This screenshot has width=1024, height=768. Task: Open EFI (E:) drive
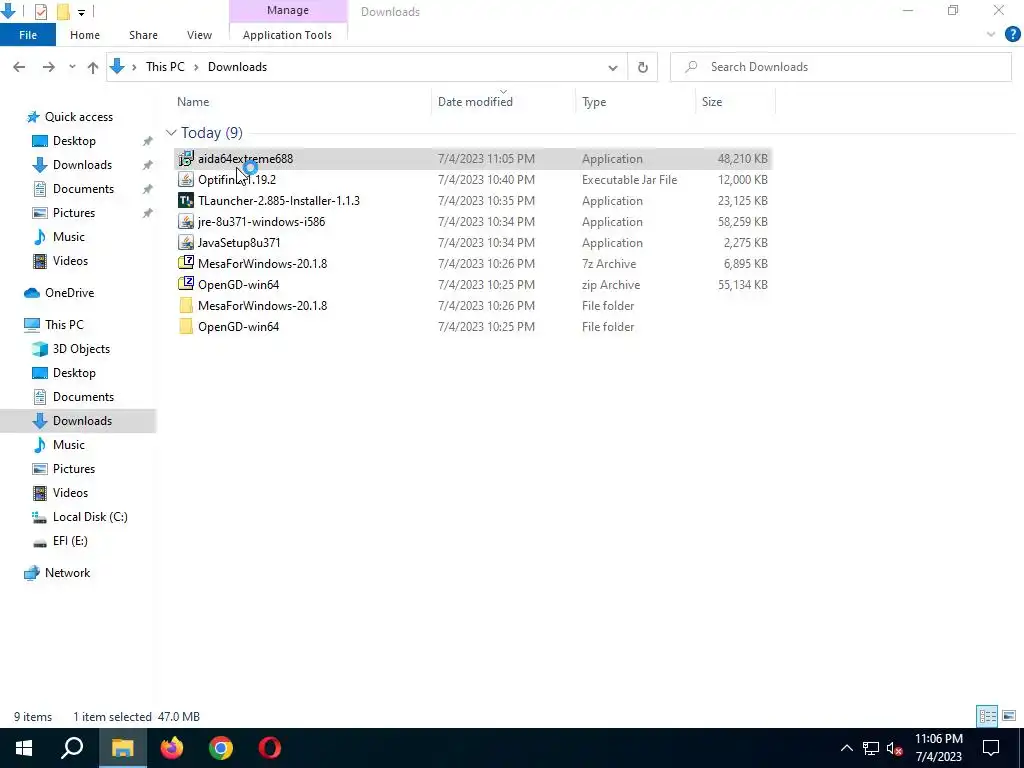(70, 541)
